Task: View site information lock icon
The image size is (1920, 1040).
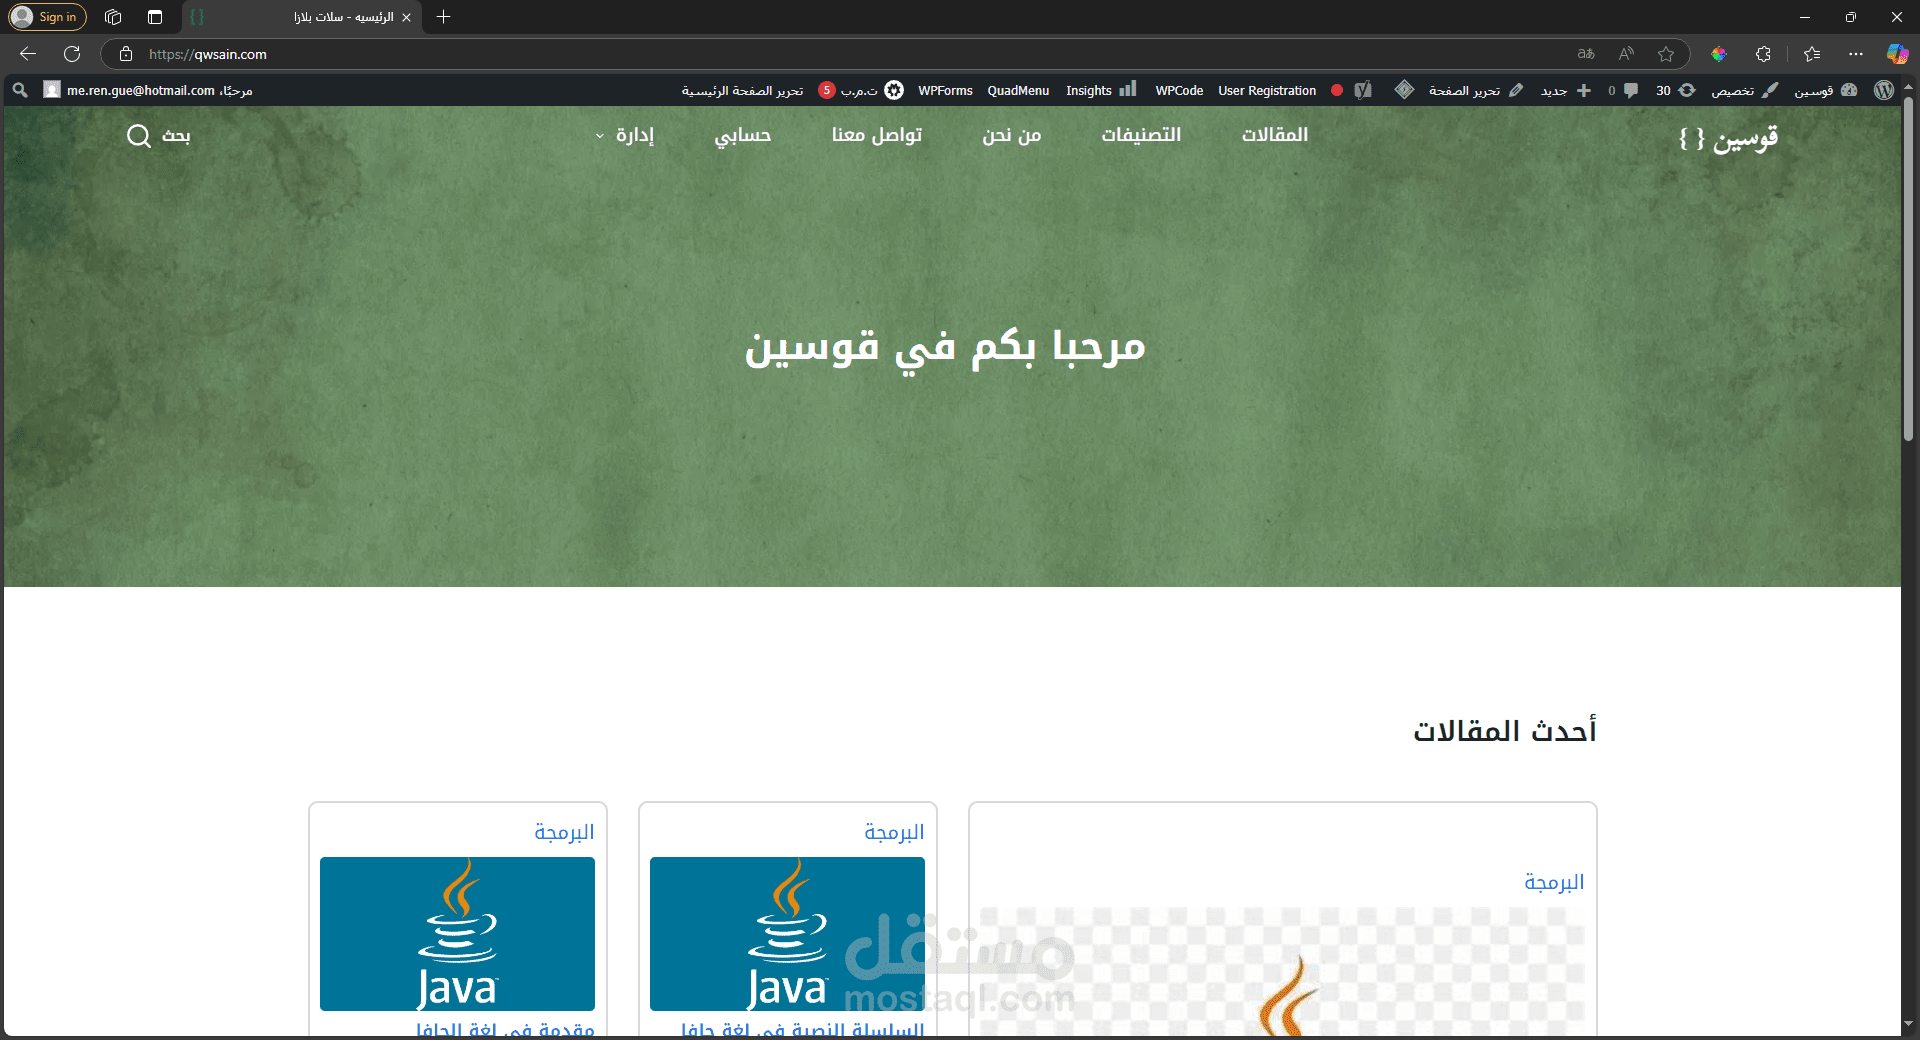Action: (x=126, y=54)
